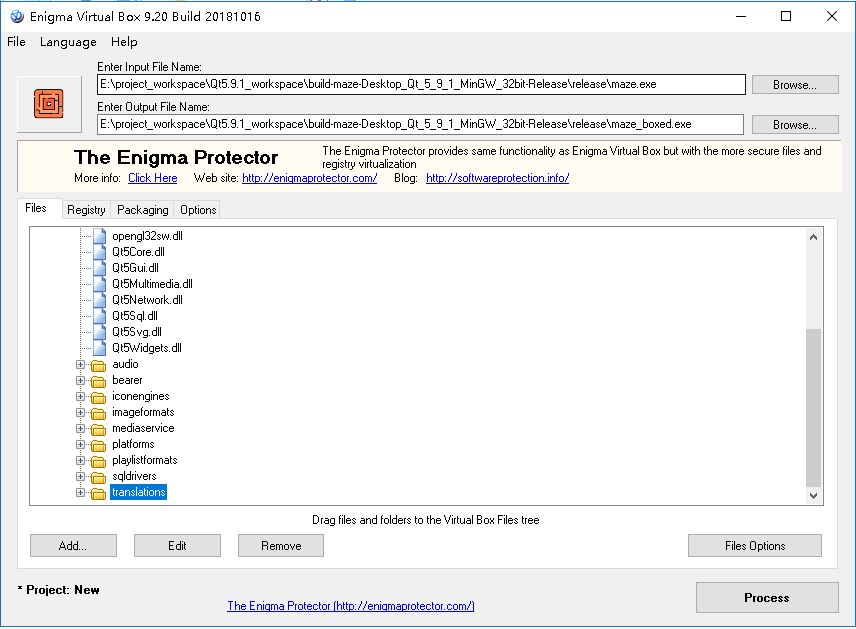Click the Qt5Core.dll file icon
Screen dimensions: 856x629
tap(98, 252)
